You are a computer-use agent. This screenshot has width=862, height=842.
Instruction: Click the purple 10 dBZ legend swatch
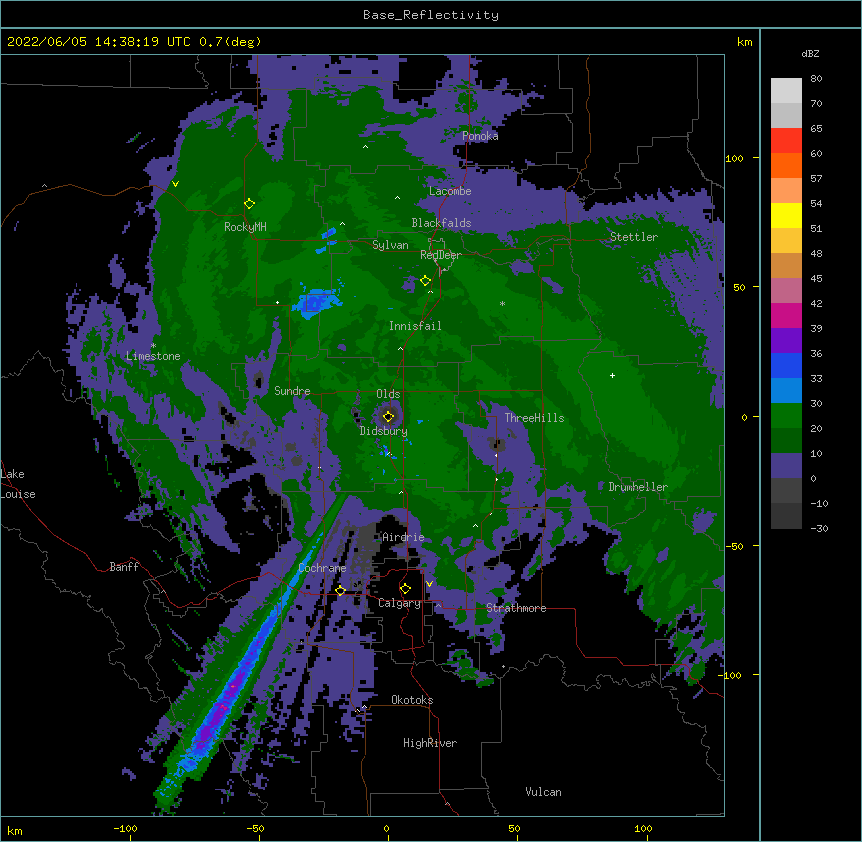point(786,466)
